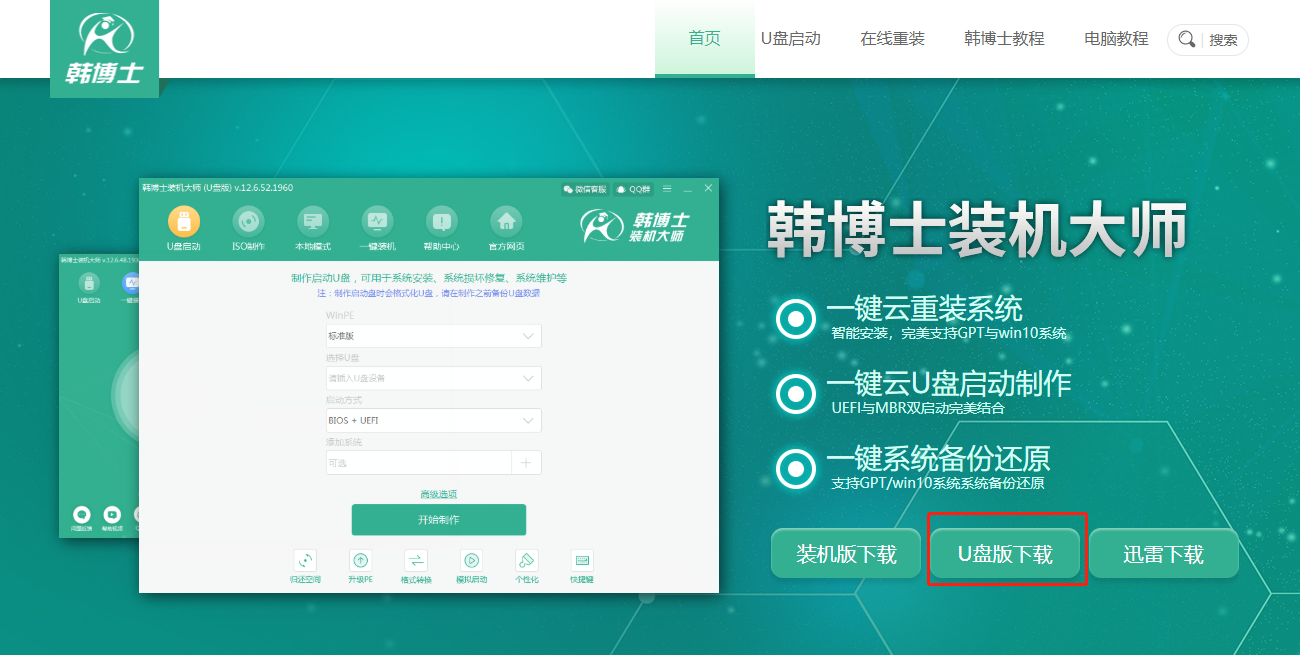
Task: Open the 升级PE tool
Action: tap(360, 565)
